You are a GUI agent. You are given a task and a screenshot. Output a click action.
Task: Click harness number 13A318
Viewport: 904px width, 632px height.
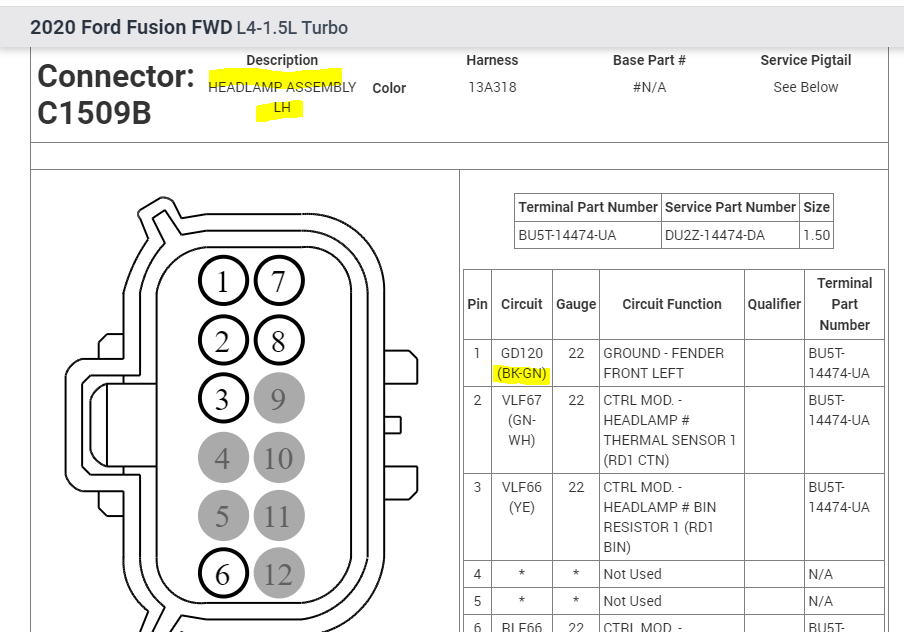[x=492, y=87]
